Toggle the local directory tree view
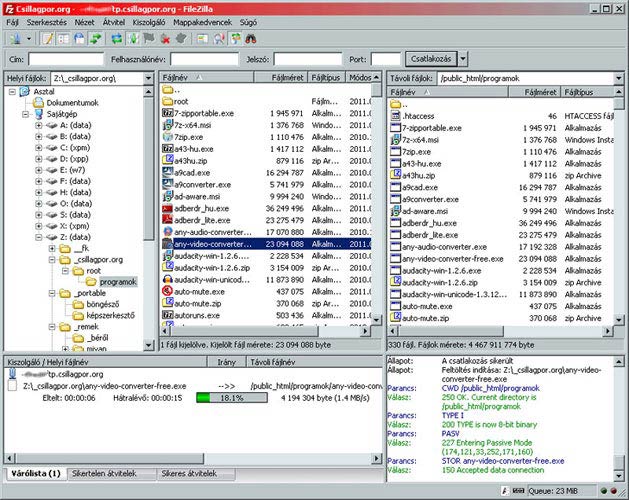This screenshot has width=629, height=500. tap(64, 38)
